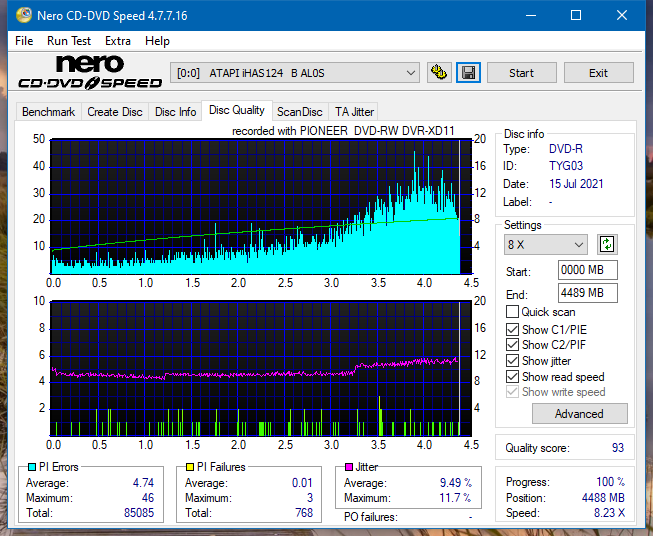The width and height of the screenshot is (653, 536).
Task: Open the drive options tools icon
Action: 439,73
